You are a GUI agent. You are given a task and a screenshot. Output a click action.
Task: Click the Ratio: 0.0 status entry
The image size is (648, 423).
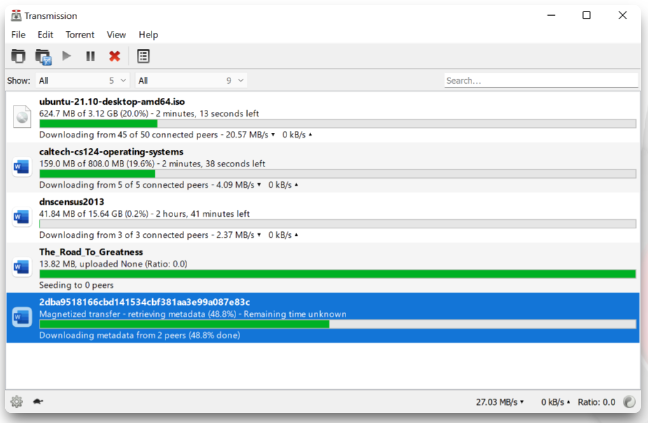pos(596,402)
